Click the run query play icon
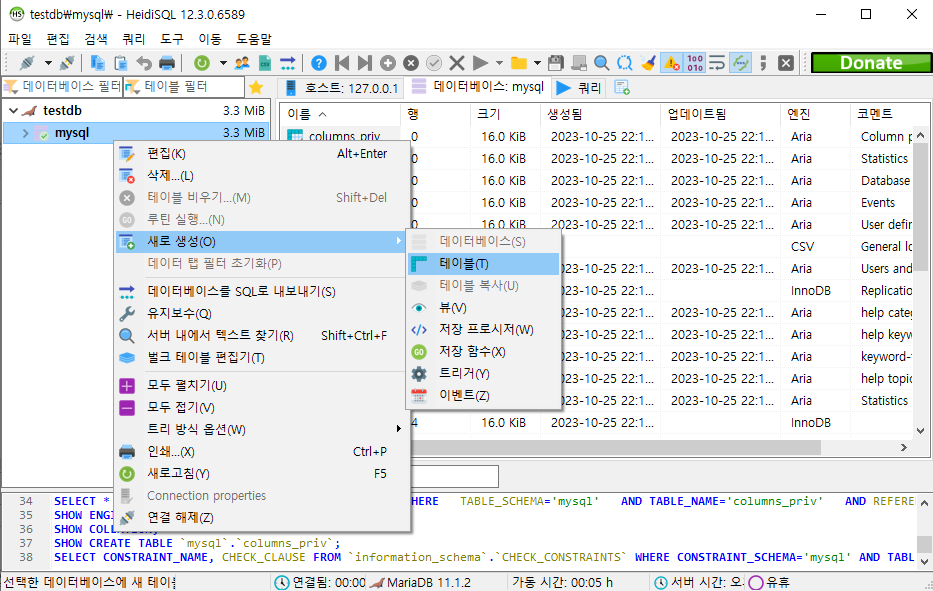 (480, 62)
